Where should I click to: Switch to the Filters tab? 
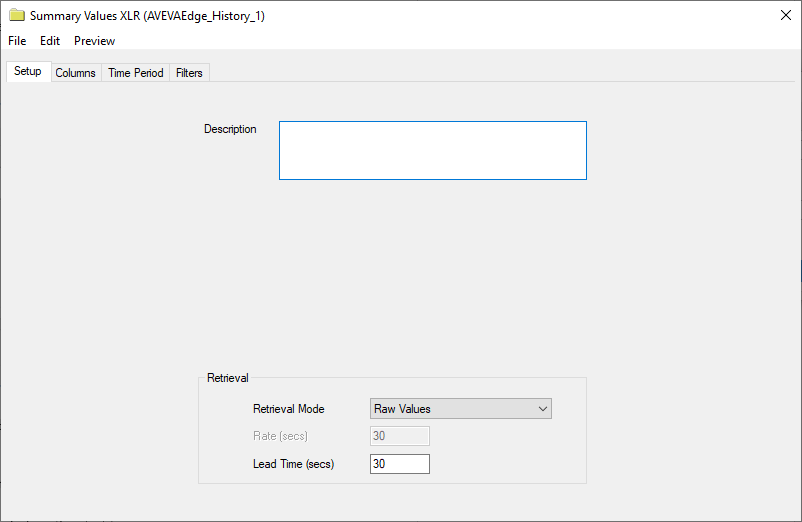pyautogui.click(x=189, y=73)
